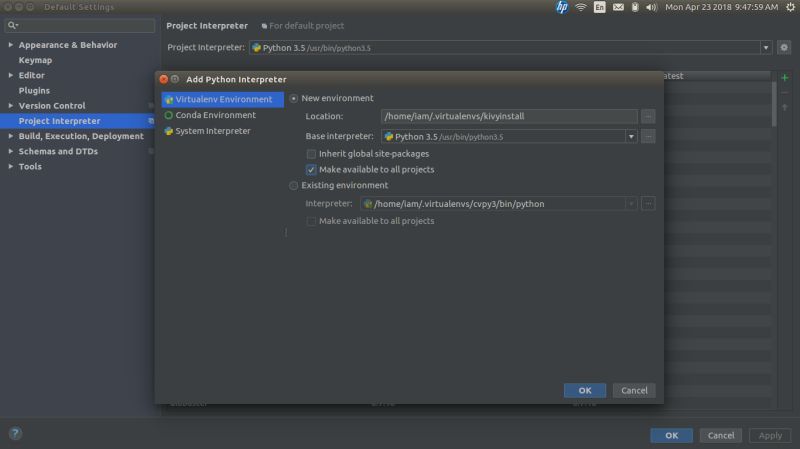Click the Python icon in Base interpreter field
Image resolution: width=800 pixels, height=449 pixels.
click(x=389, y=137)
